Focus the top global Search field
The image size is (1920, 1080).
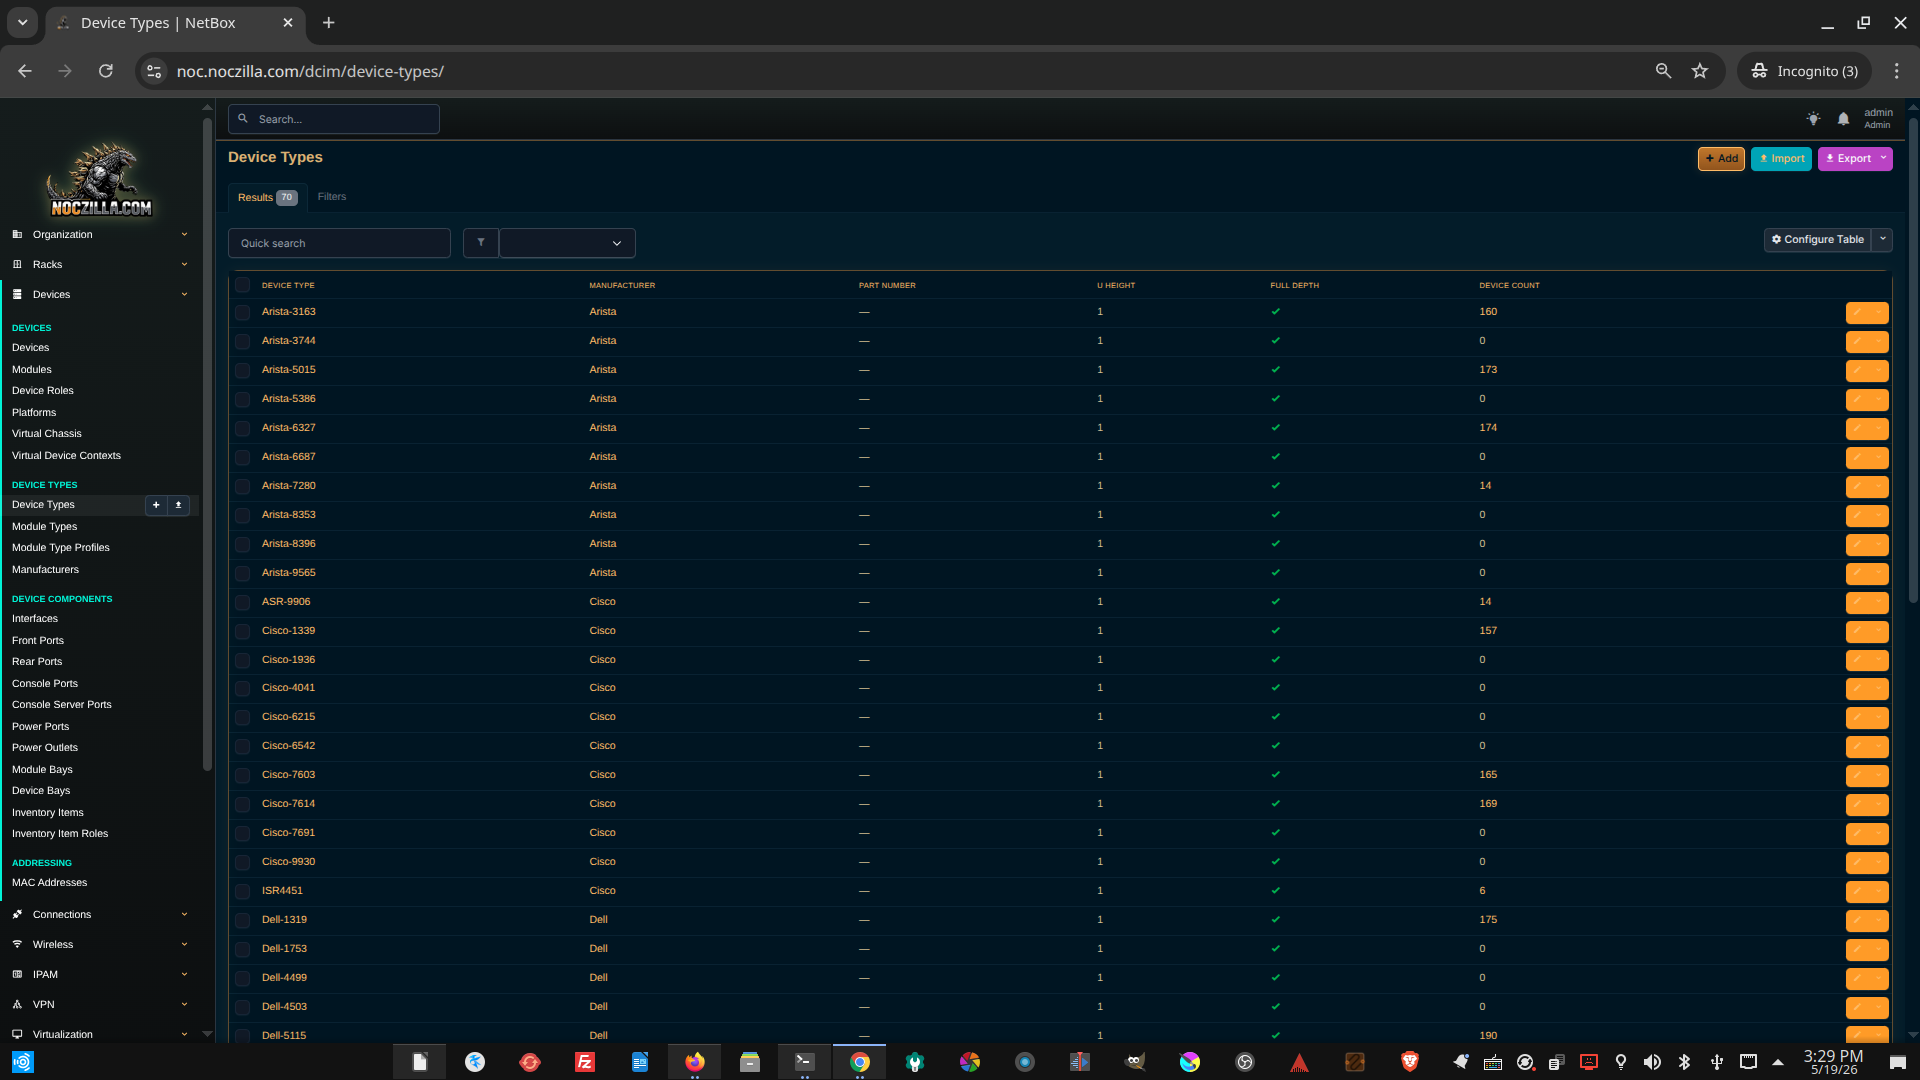pos(334,119)
